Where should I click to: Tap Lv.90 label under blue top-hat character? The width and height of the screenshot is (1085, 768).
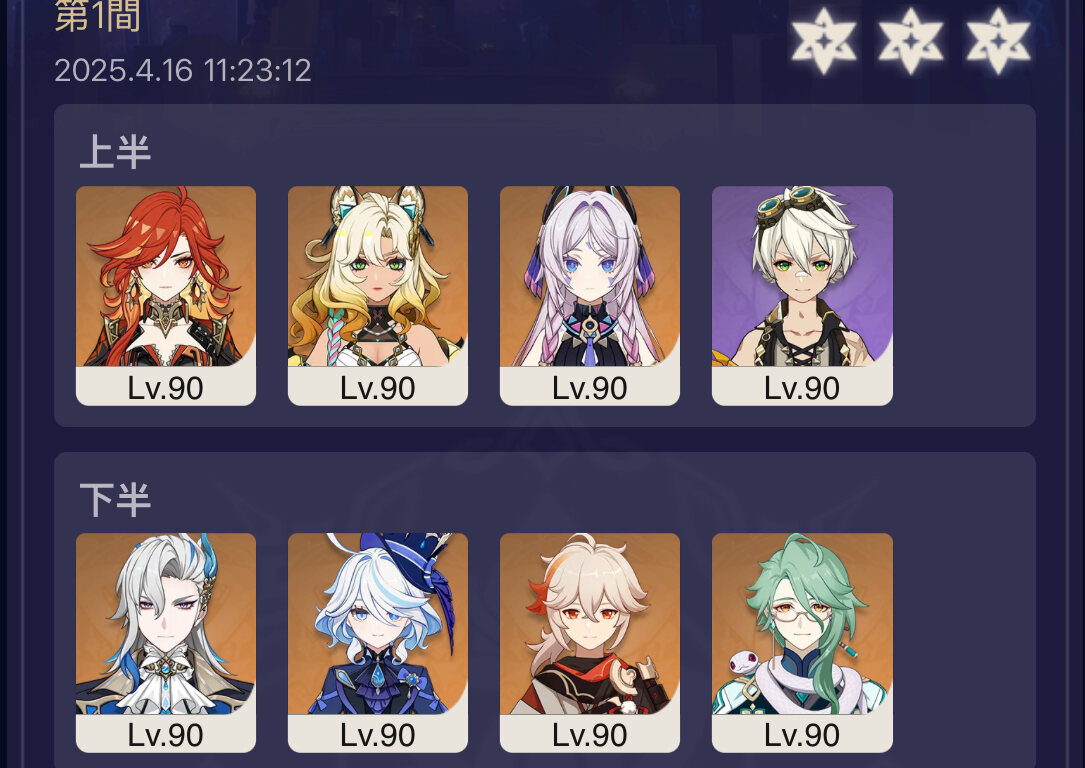(378, 735)
